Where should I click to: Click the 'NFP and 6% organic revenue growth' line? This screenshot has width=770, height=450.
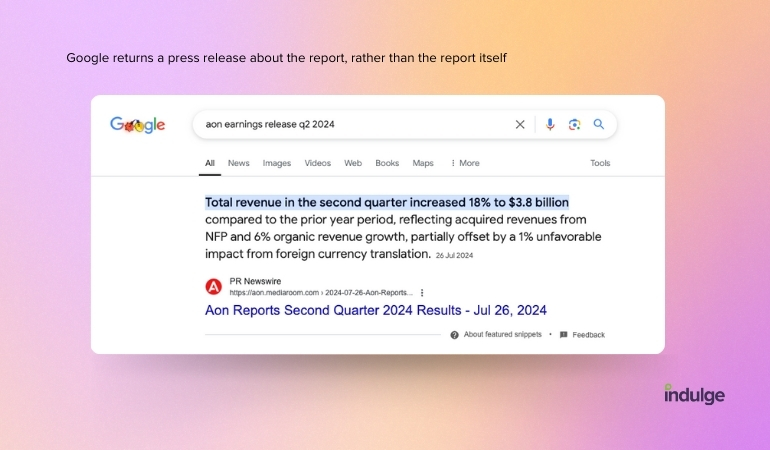(x=403, y=237)
